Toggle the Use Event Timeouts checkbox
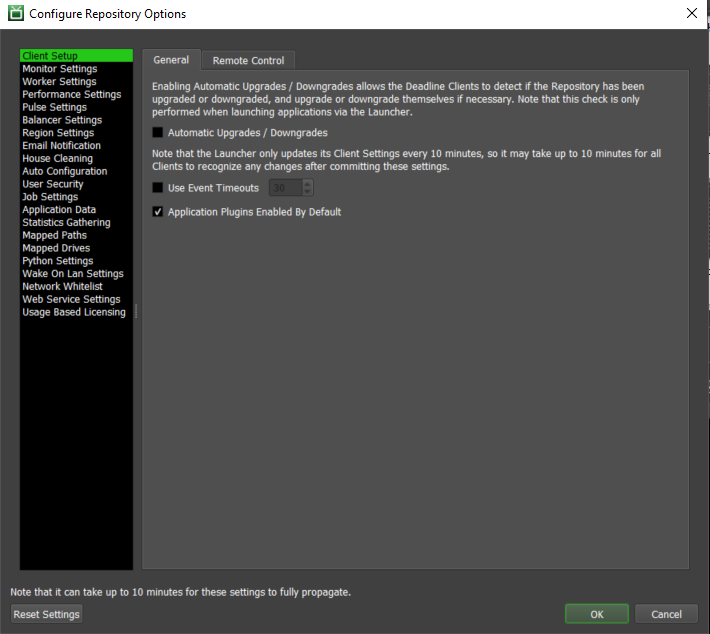This screenshot has width=710, height=634. (x=158, y=187)
